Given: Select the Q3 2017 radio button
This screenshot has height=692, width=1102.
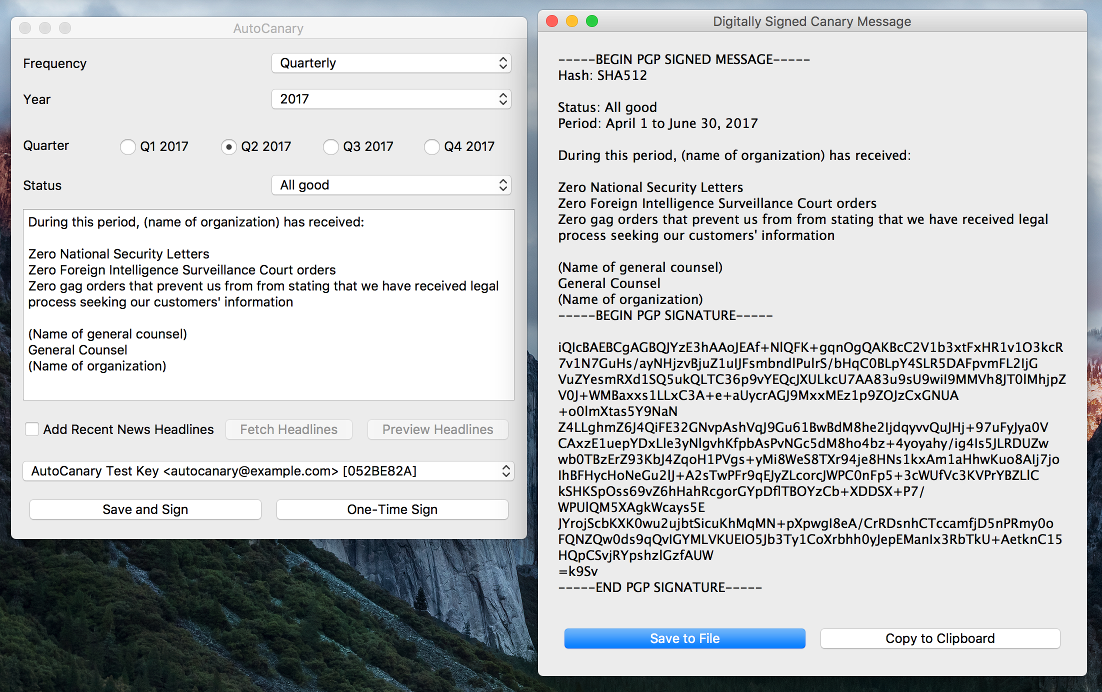Looking at the screenshot, I should pyautogui.click(x=331, y=147).
